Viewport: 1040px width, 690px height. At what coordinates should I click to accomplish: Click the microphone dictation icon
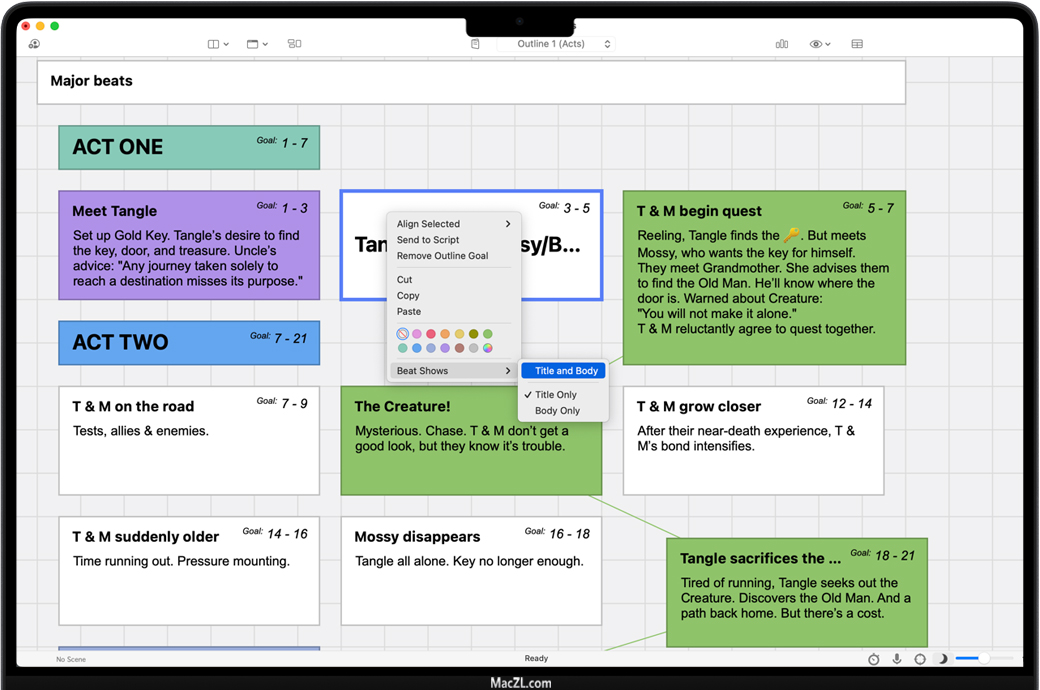click(x=896, y=659)
